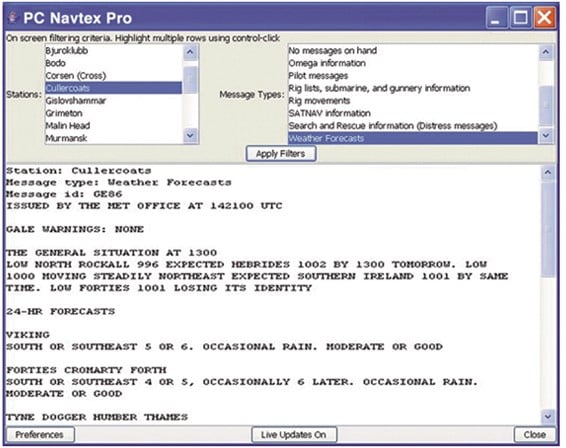
Task: Click the PC Navtex Pro title bar icon
Action: point(13,18)
